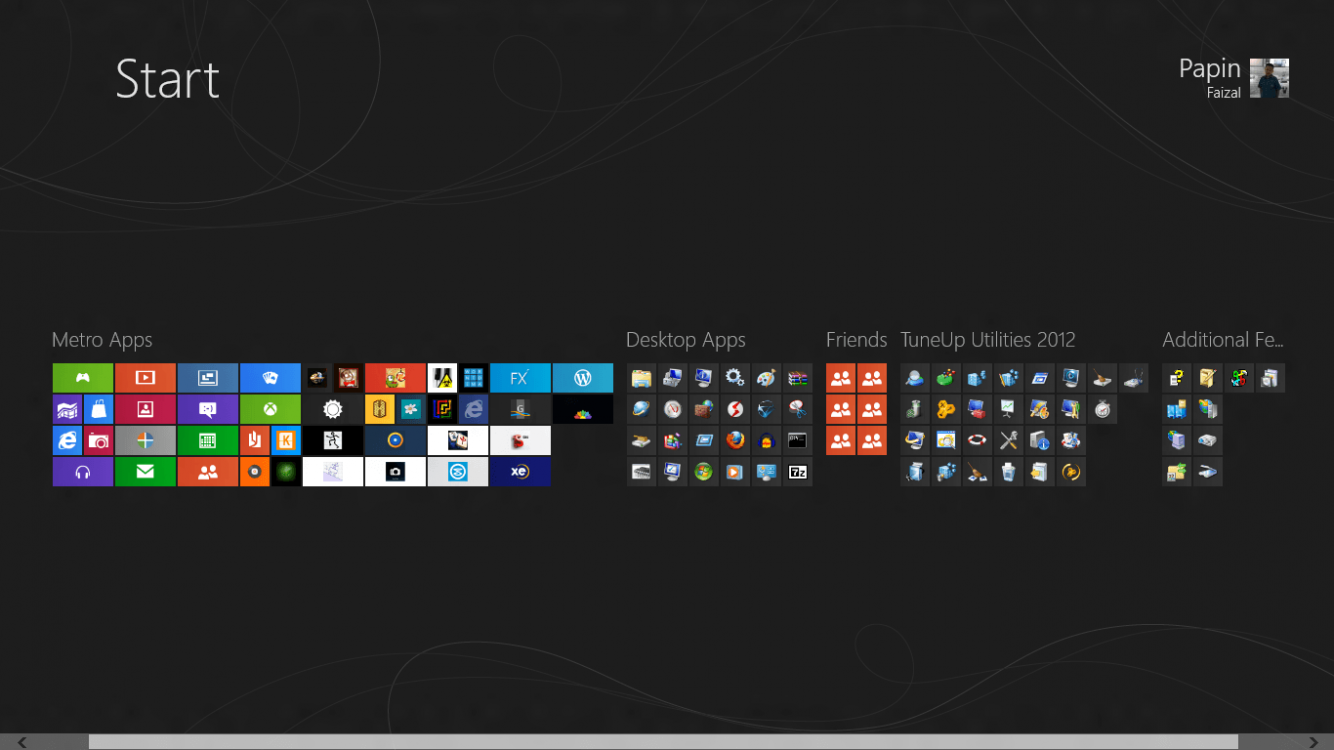This screenshot has width=1334, height=750.
Task: Open the blue FX tile
Action: [x=520, y=378]
